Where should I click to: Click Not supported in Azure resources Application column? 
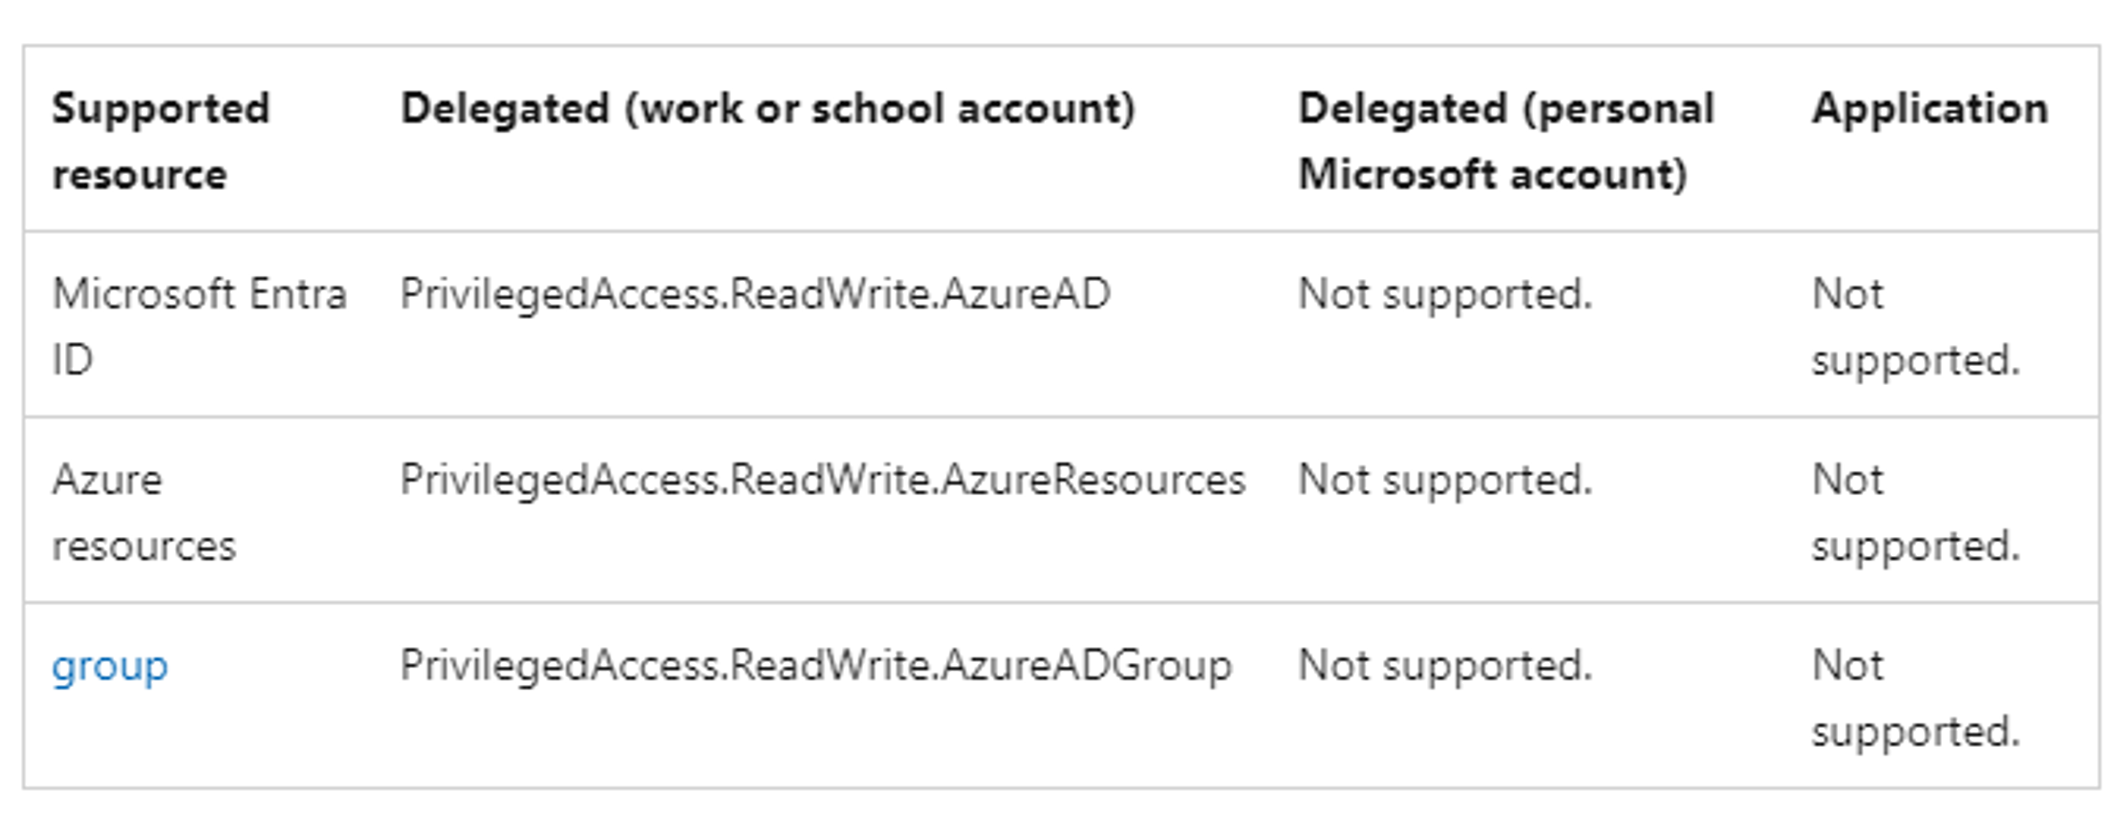coord(1916,513)
